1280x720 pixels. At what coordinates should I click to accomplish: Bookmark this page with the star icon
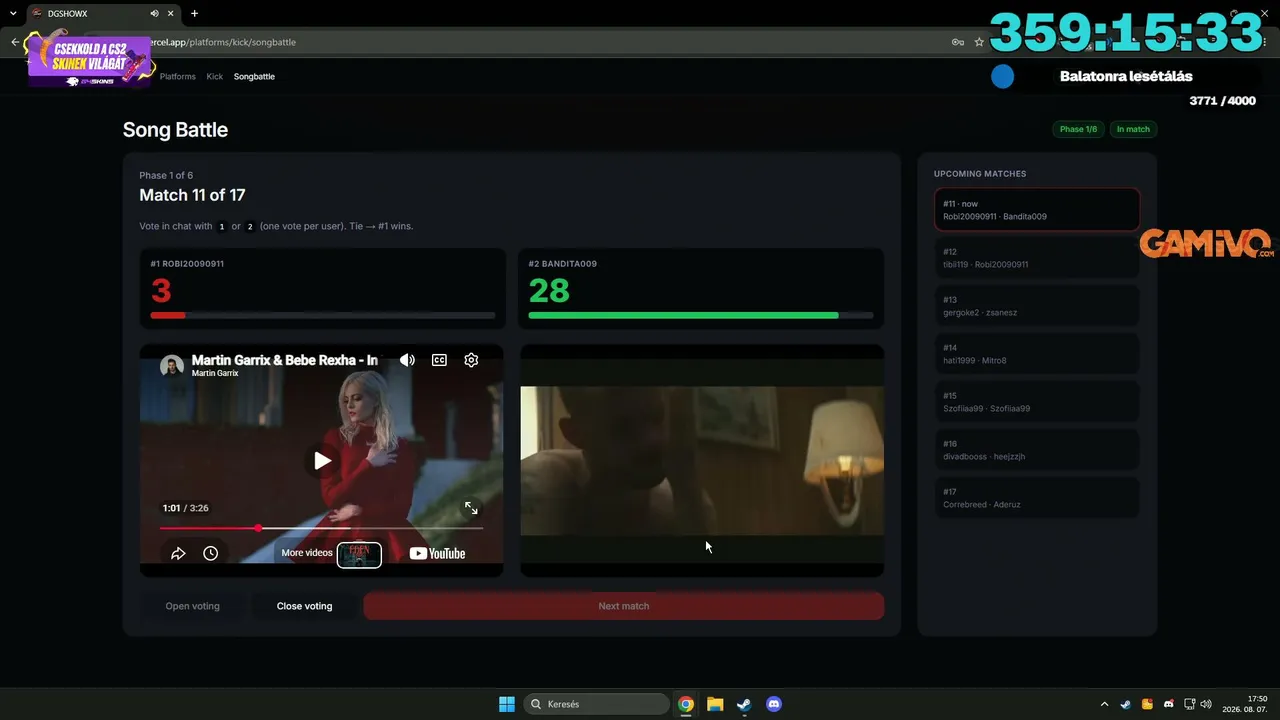[979, 42]
